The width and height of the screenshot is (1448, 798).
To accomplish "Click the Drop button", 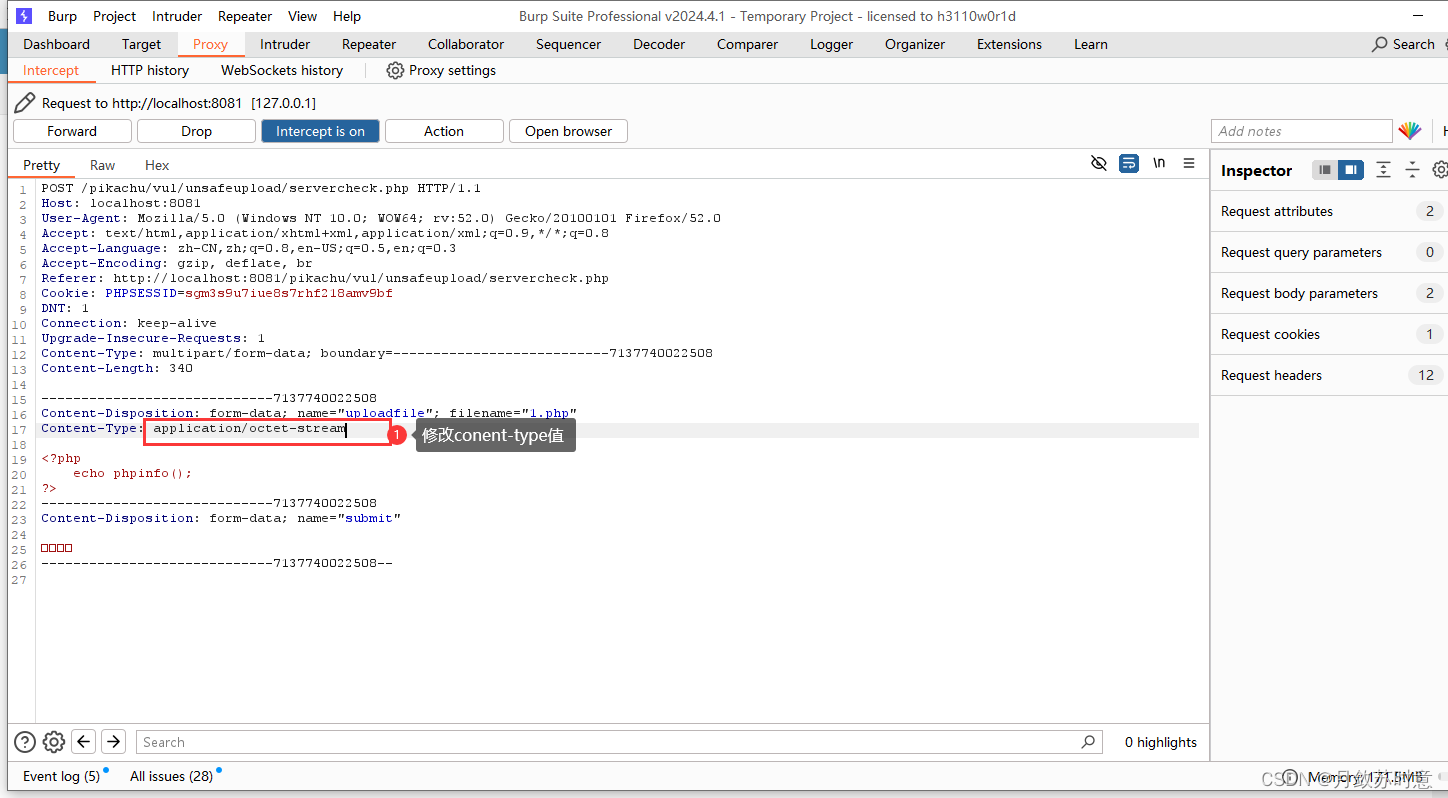I will pos(196,131).
